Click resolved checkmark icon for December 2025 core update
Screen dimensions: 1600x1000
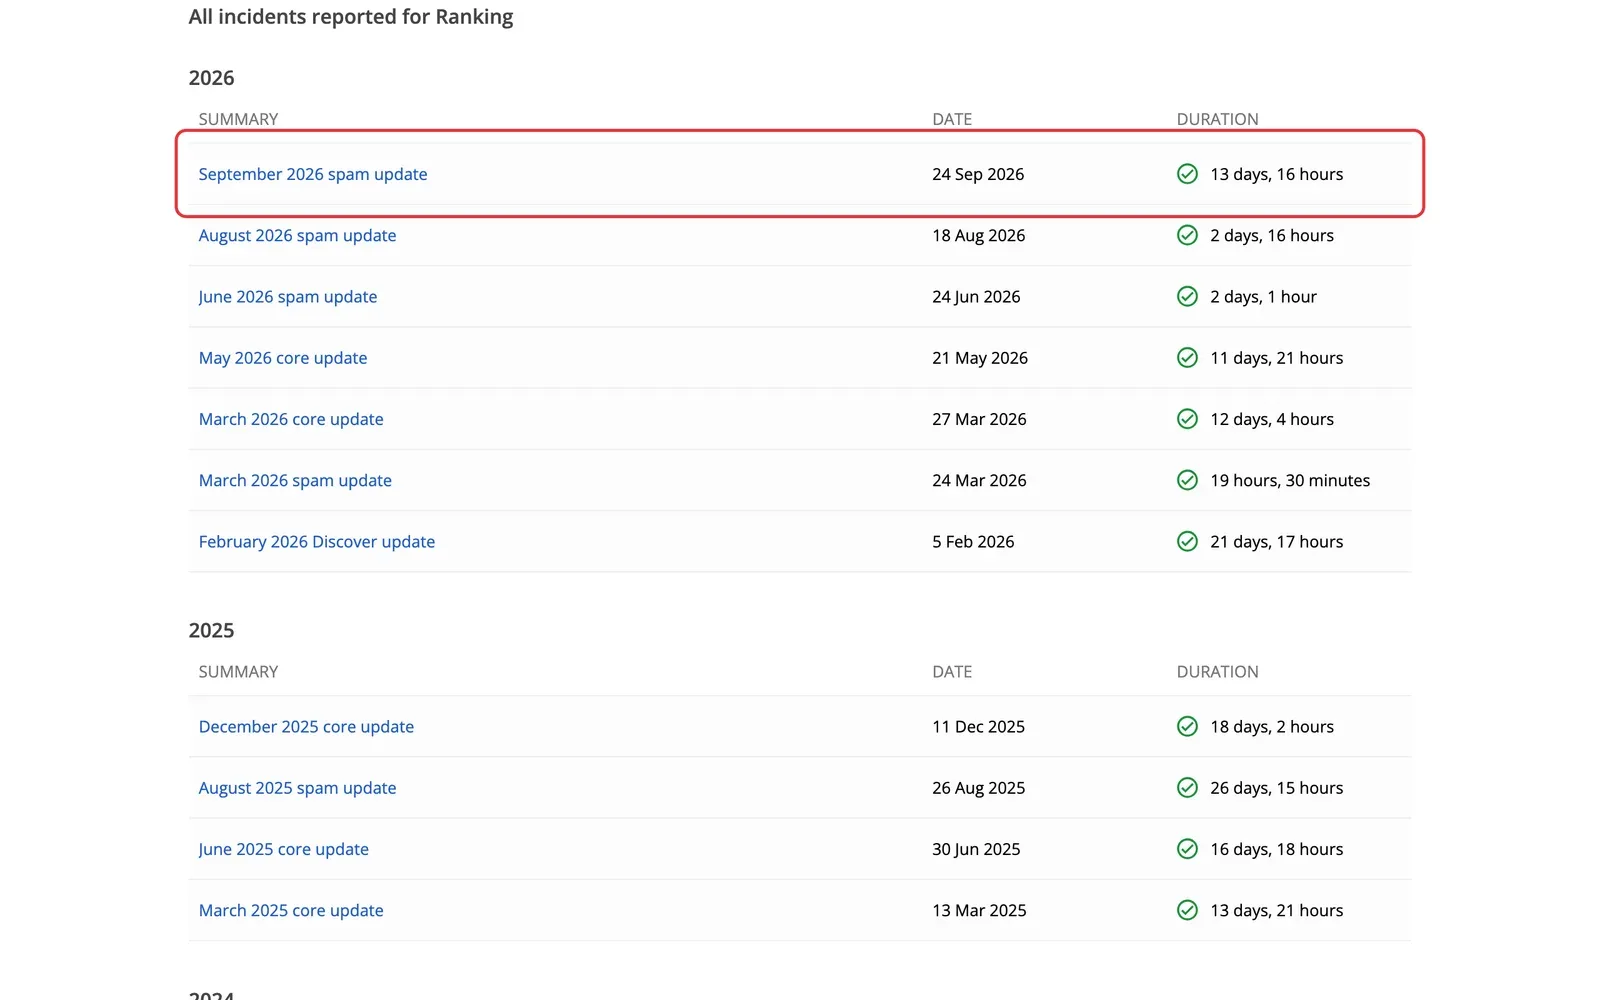click(1187, 726)
